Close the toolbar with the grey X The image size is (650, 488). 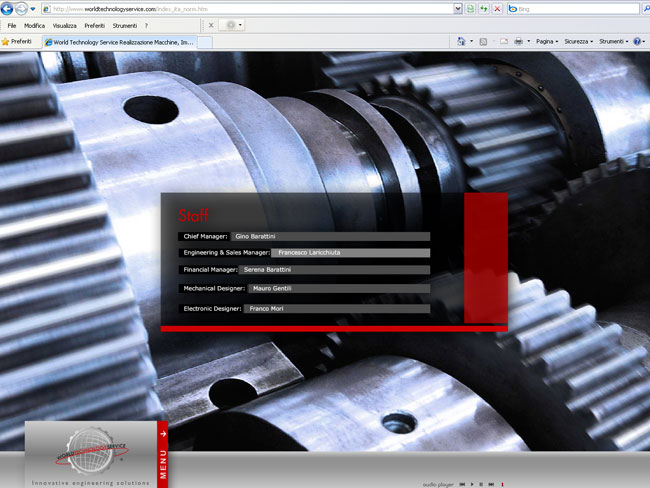pos(211,25)
